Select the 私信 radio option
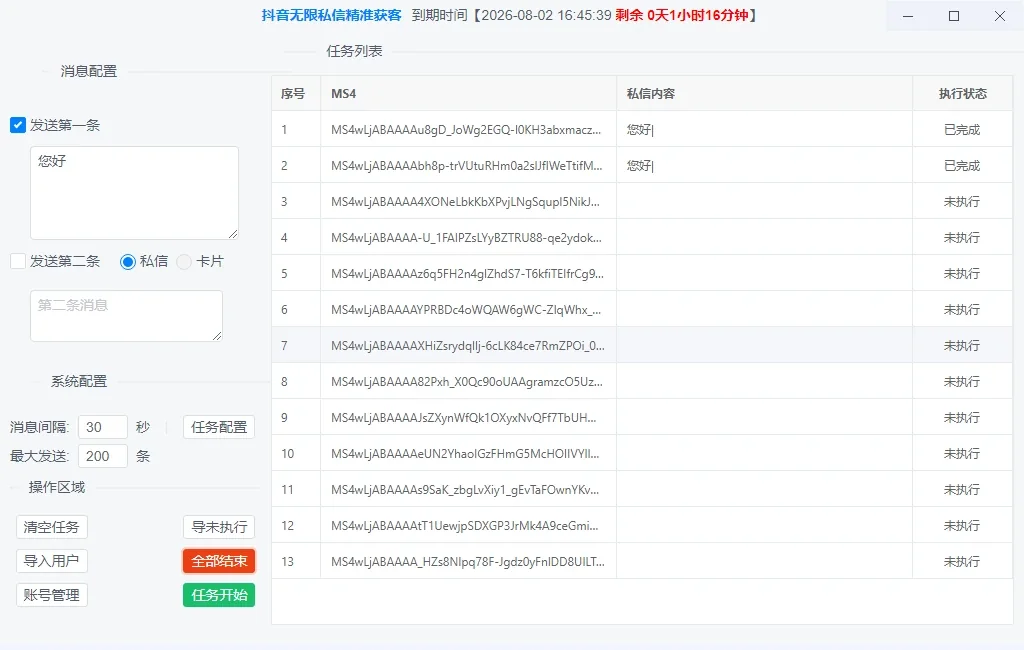 [x=128, y=261]
